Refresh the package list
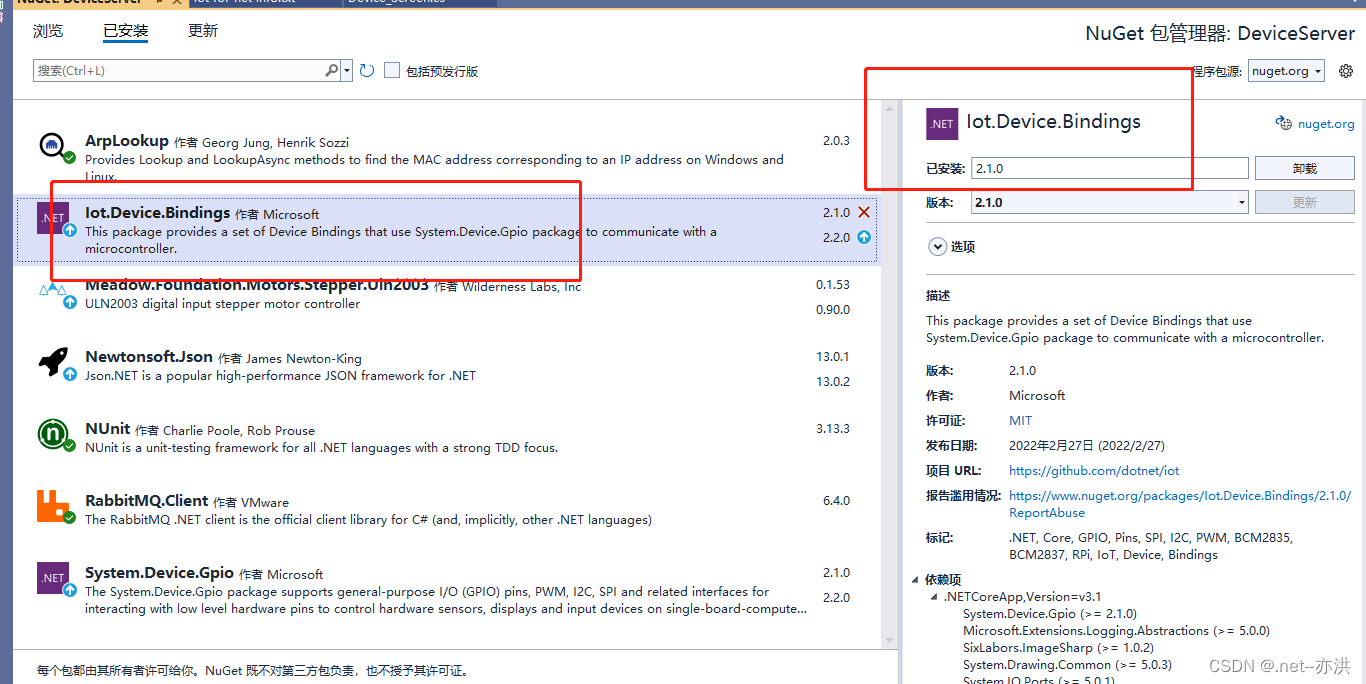The height and width of the screenshot is (684, 1366). 367,70
